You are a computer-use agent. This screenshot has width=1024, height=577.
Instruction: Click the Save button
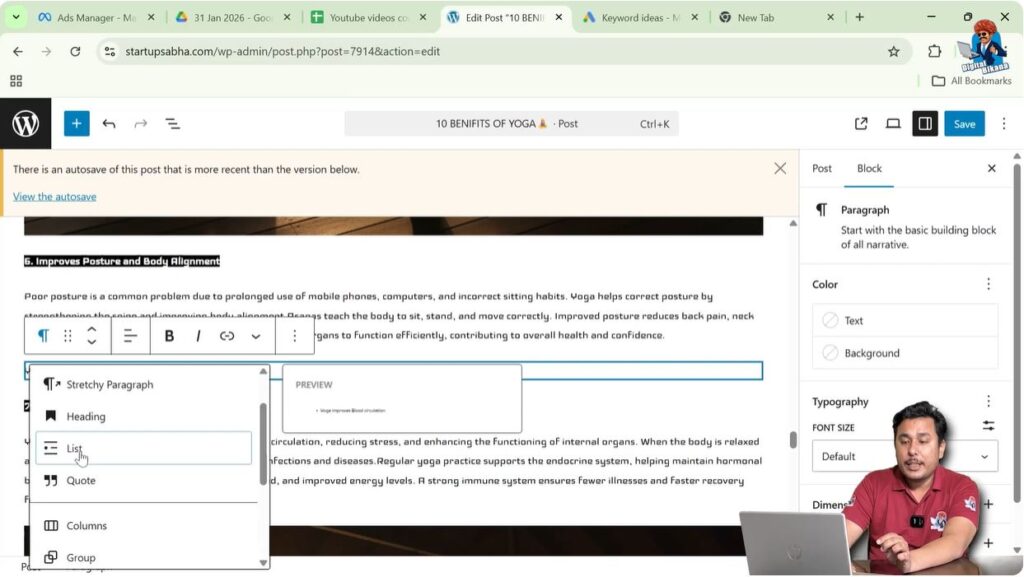click(x=963, y=123)
